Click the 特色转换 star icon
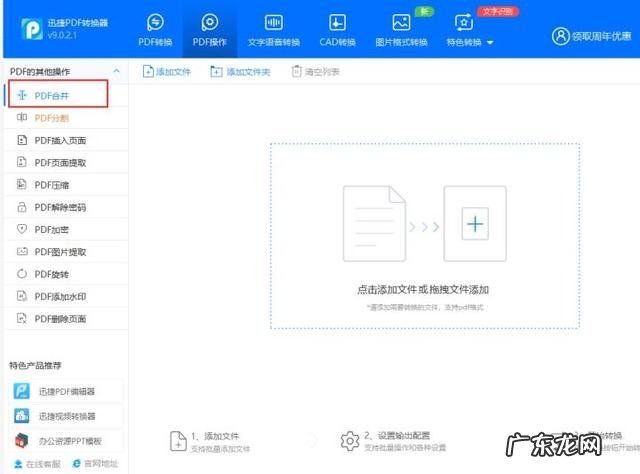Viewport: 640px width, 474px height. coord(464,22)
